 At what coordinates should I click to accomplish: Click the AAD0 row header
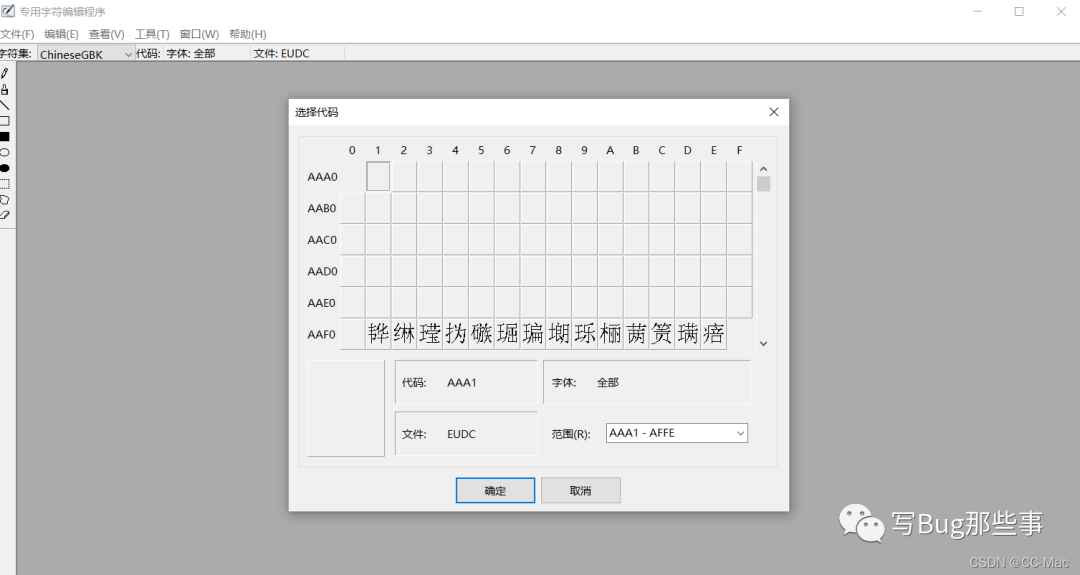pos(322,271)
